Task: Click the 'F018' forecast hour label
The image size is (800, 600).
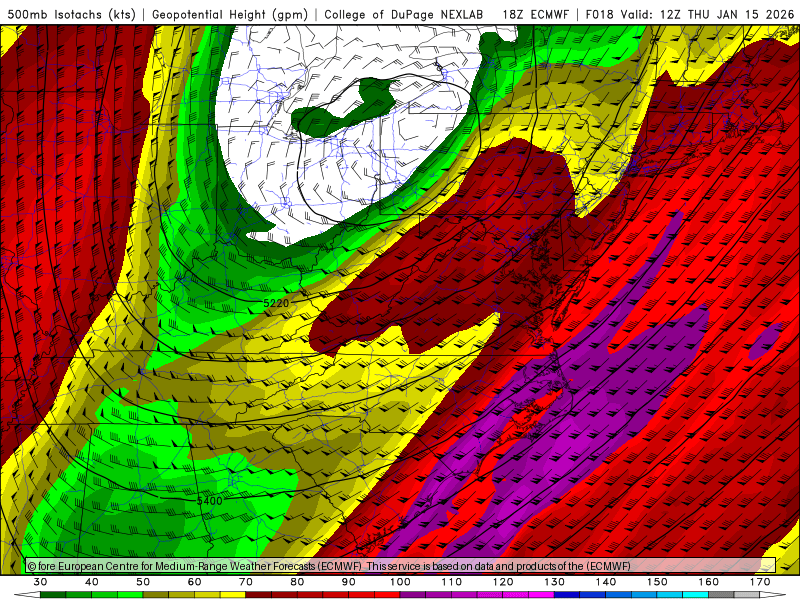Action: [x=600, y=14]
